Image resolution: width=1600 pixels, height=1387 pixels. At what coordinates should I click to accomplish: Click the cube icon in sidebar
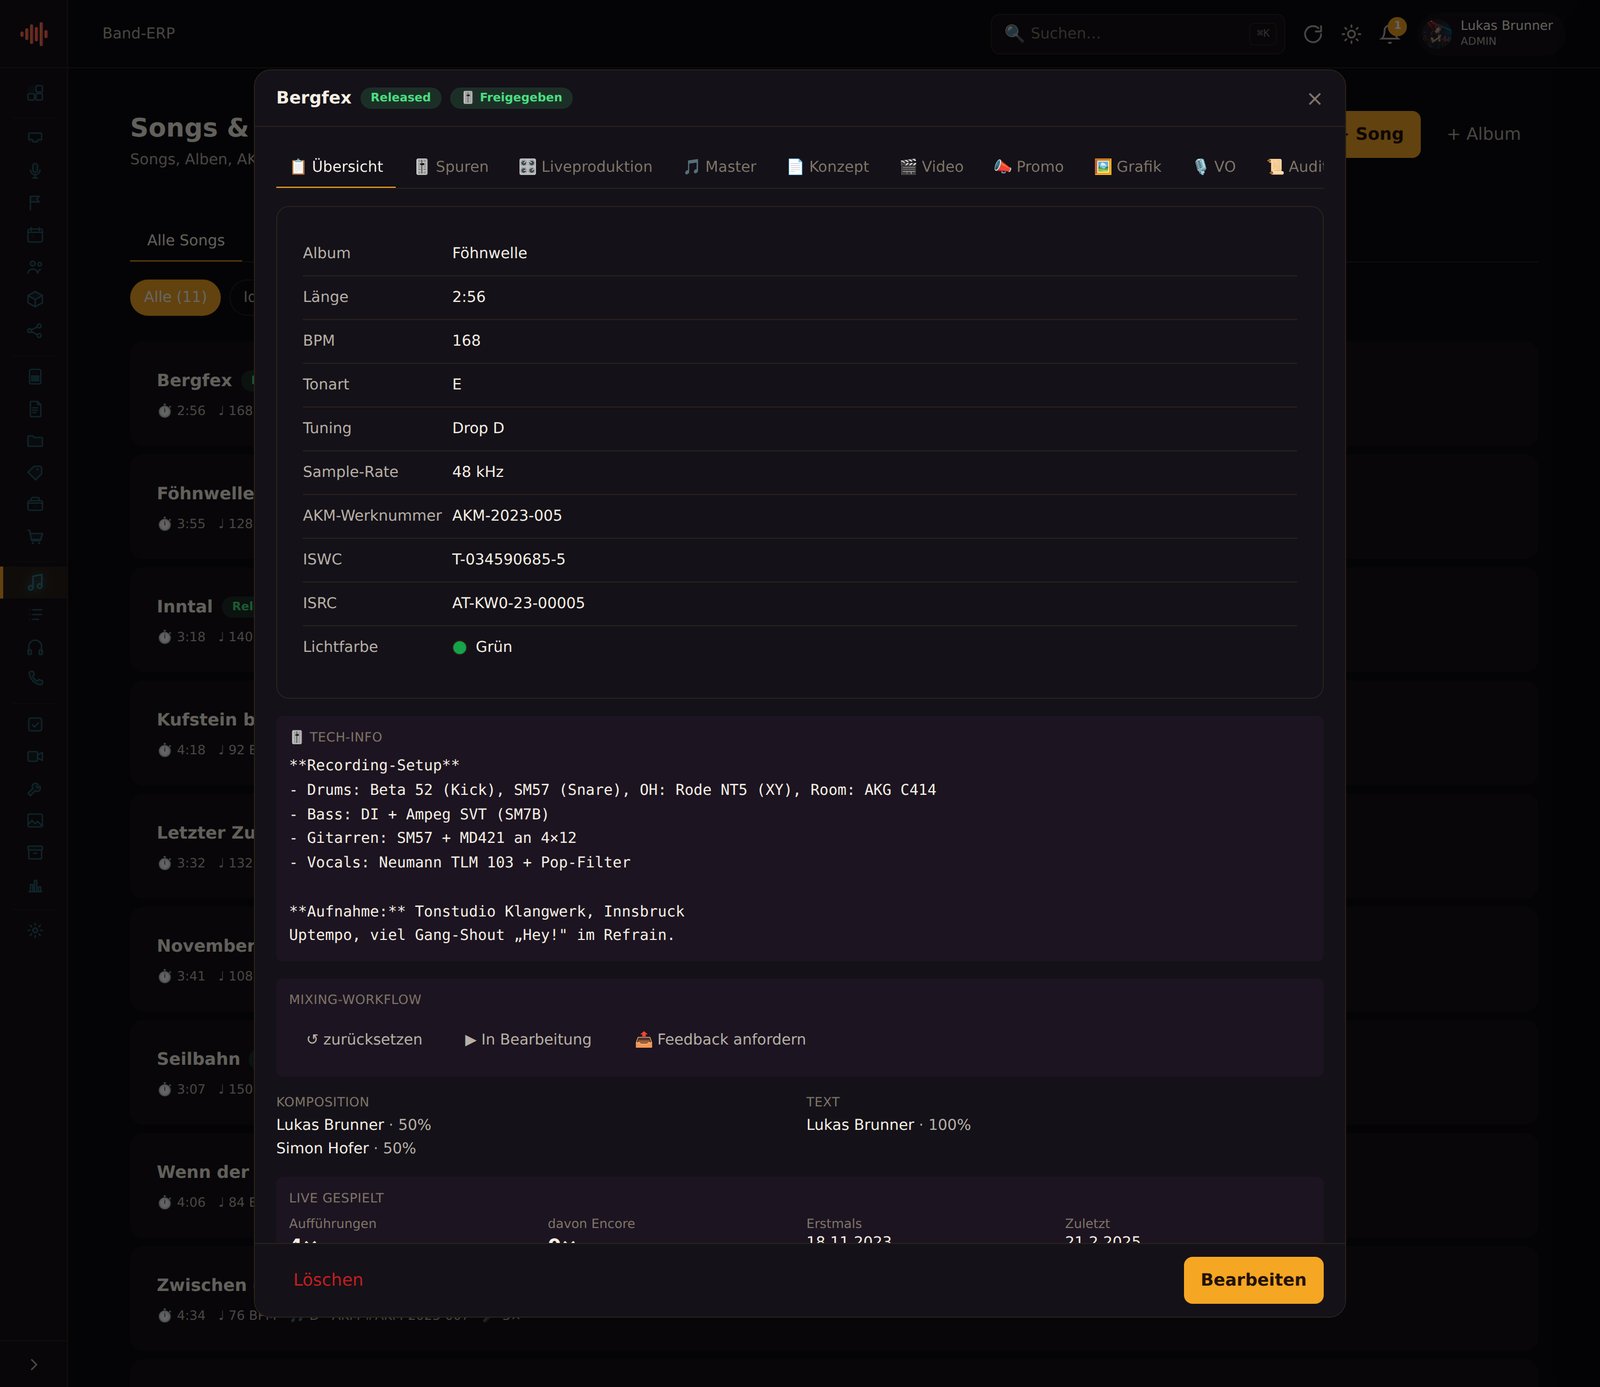(x=35, y=299)
